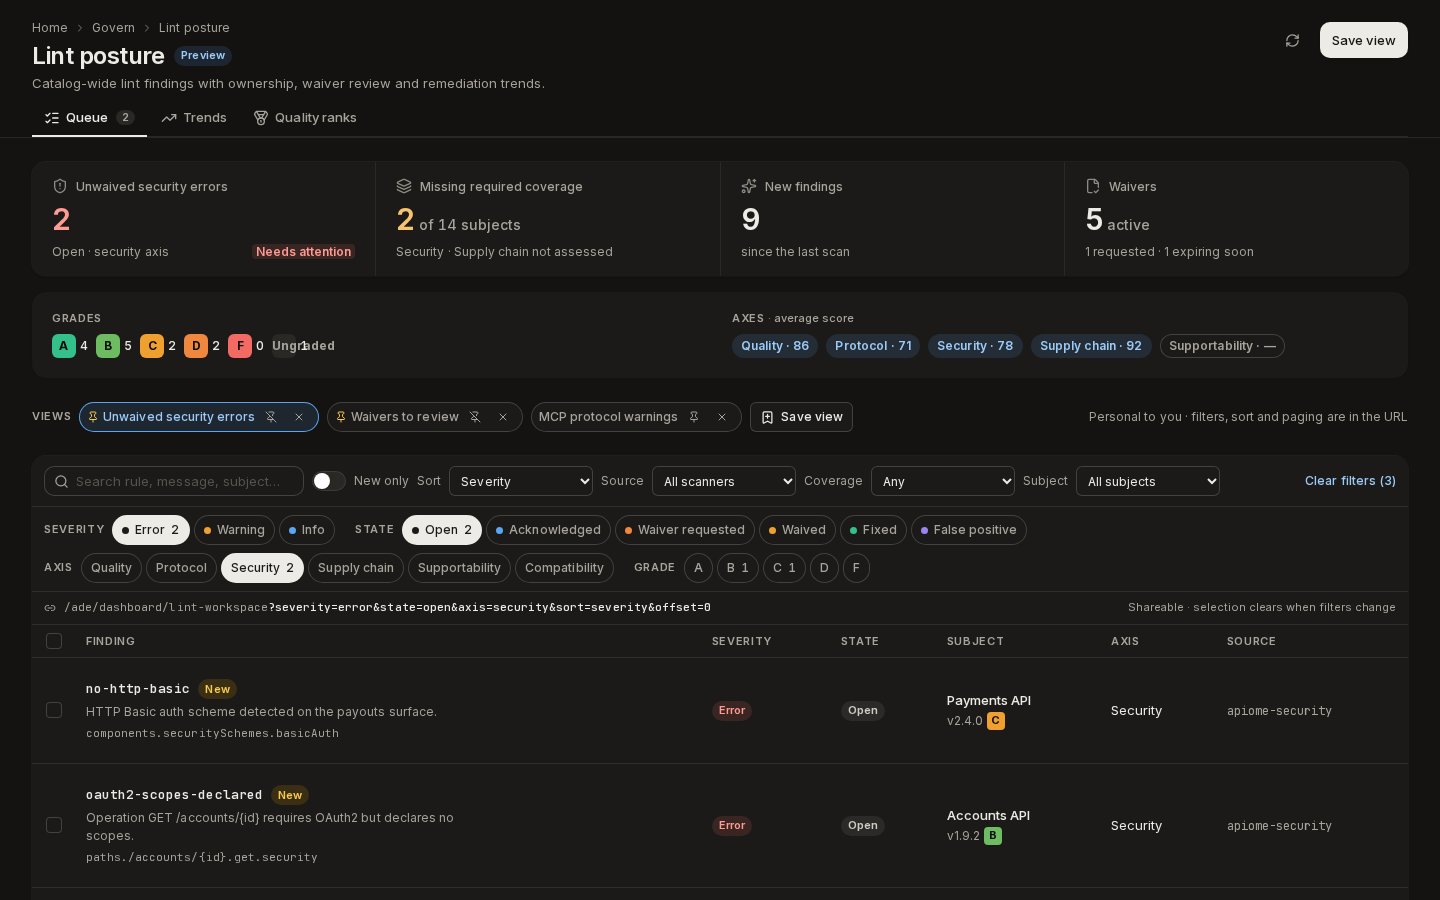Filter by grade D chip
Image resolution: width=1440 pixels, height=900 pixels.
tap(824, 568)
